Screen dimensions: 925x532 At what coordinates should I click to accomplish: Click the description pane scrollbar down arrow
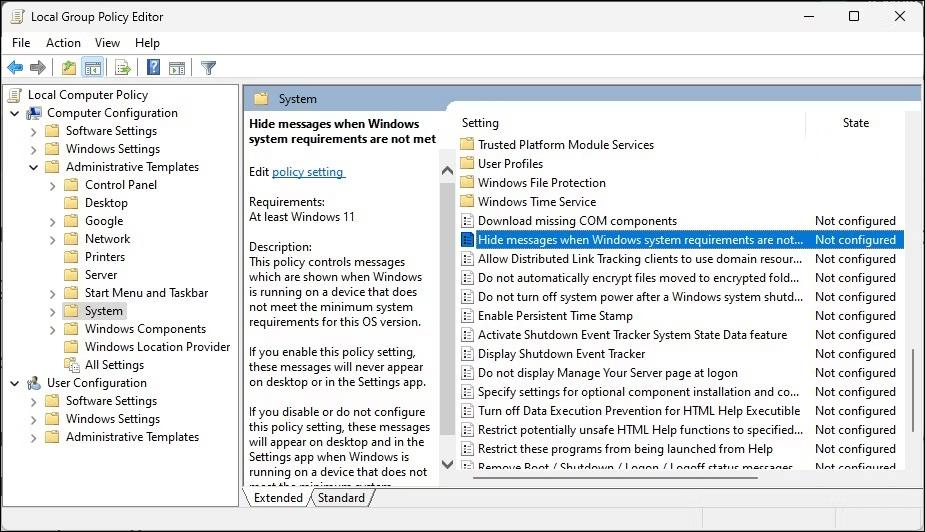[x=447, y=476]
